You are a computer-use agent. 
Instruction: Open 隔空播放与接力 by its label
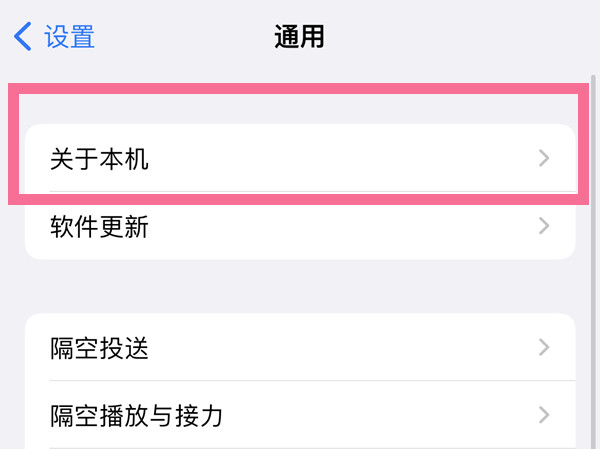[135, 415]
